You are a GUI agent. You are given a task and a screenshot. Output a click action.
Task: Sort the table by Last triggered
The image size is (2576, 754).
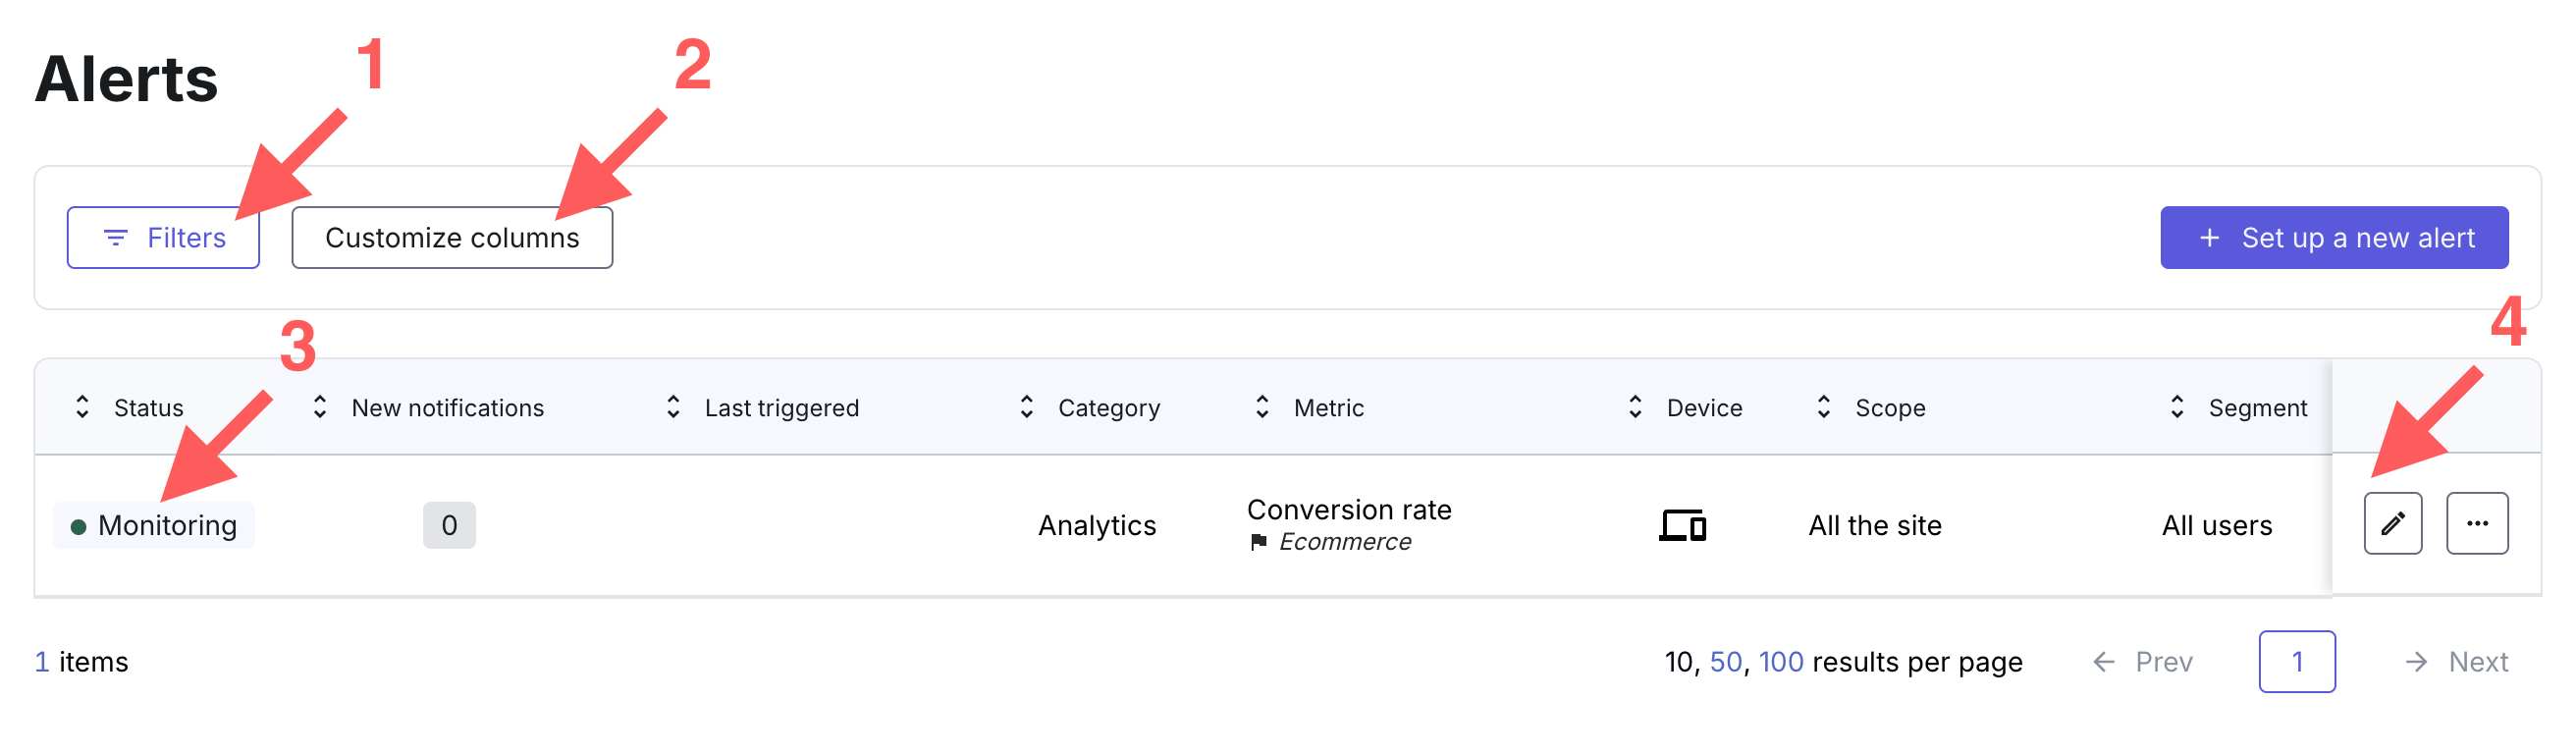pyautogui.click(x=674, y=407)
